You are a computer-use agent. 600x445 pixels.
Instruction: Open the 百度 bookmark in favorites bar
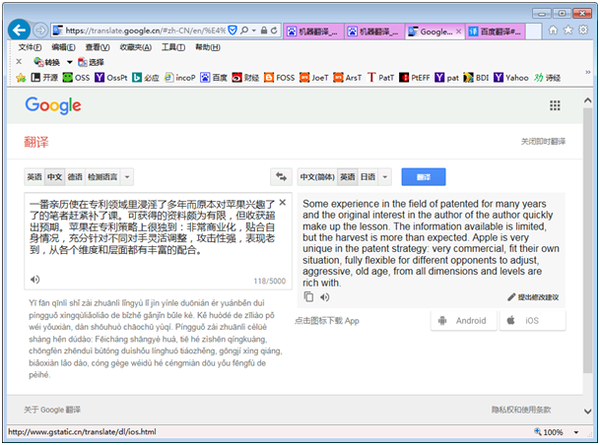tap(214, 78)
